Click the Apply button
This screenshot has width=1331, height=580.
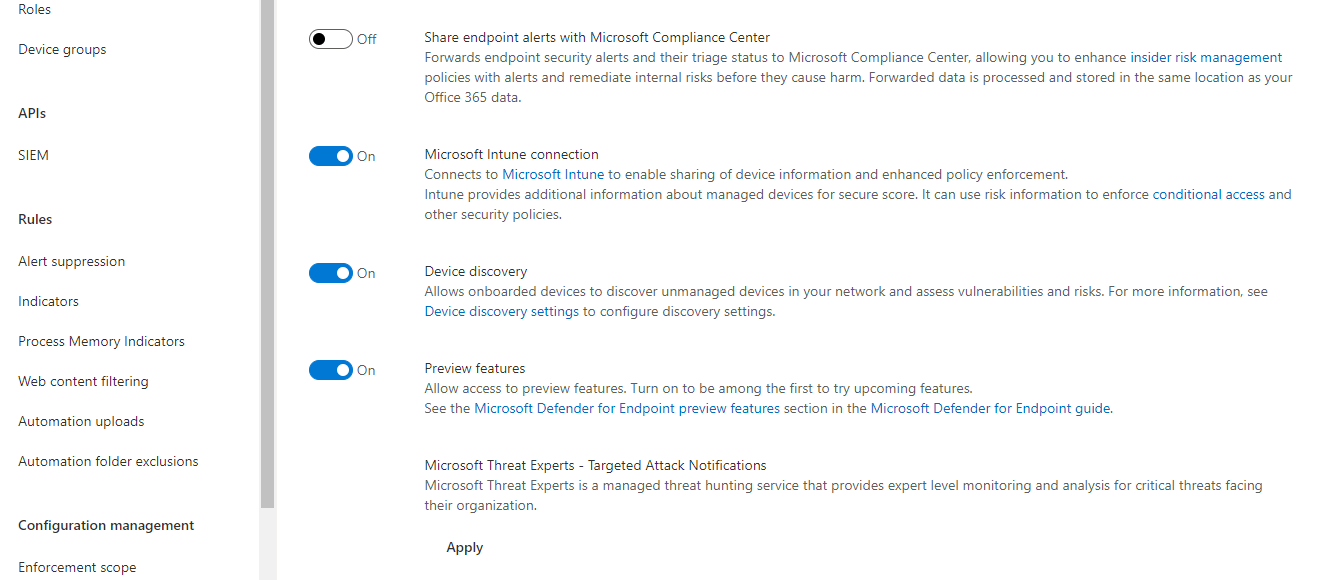coord(464,547)
